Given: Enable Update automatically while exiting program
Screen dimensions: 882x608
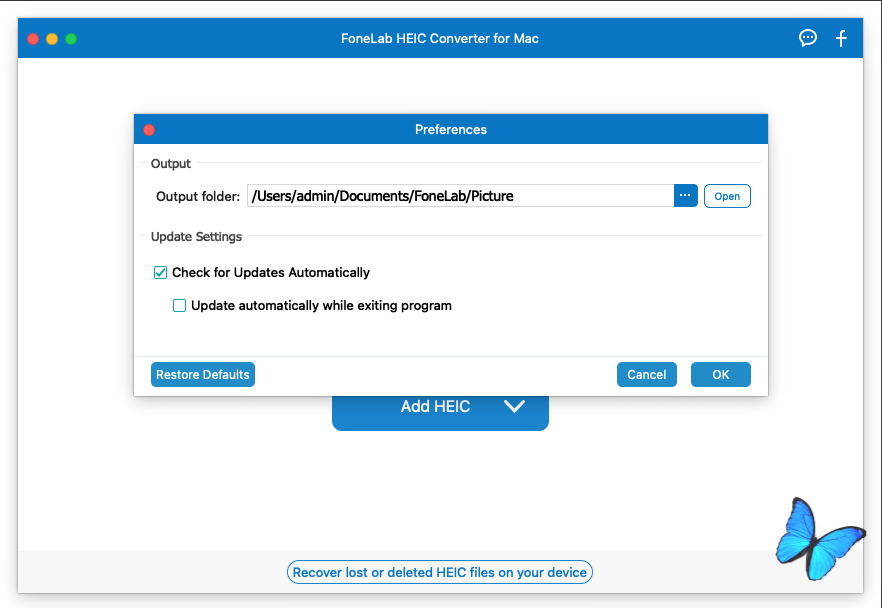Looking at the screenshot, I should pyautogui.click(x=180, y=306).
